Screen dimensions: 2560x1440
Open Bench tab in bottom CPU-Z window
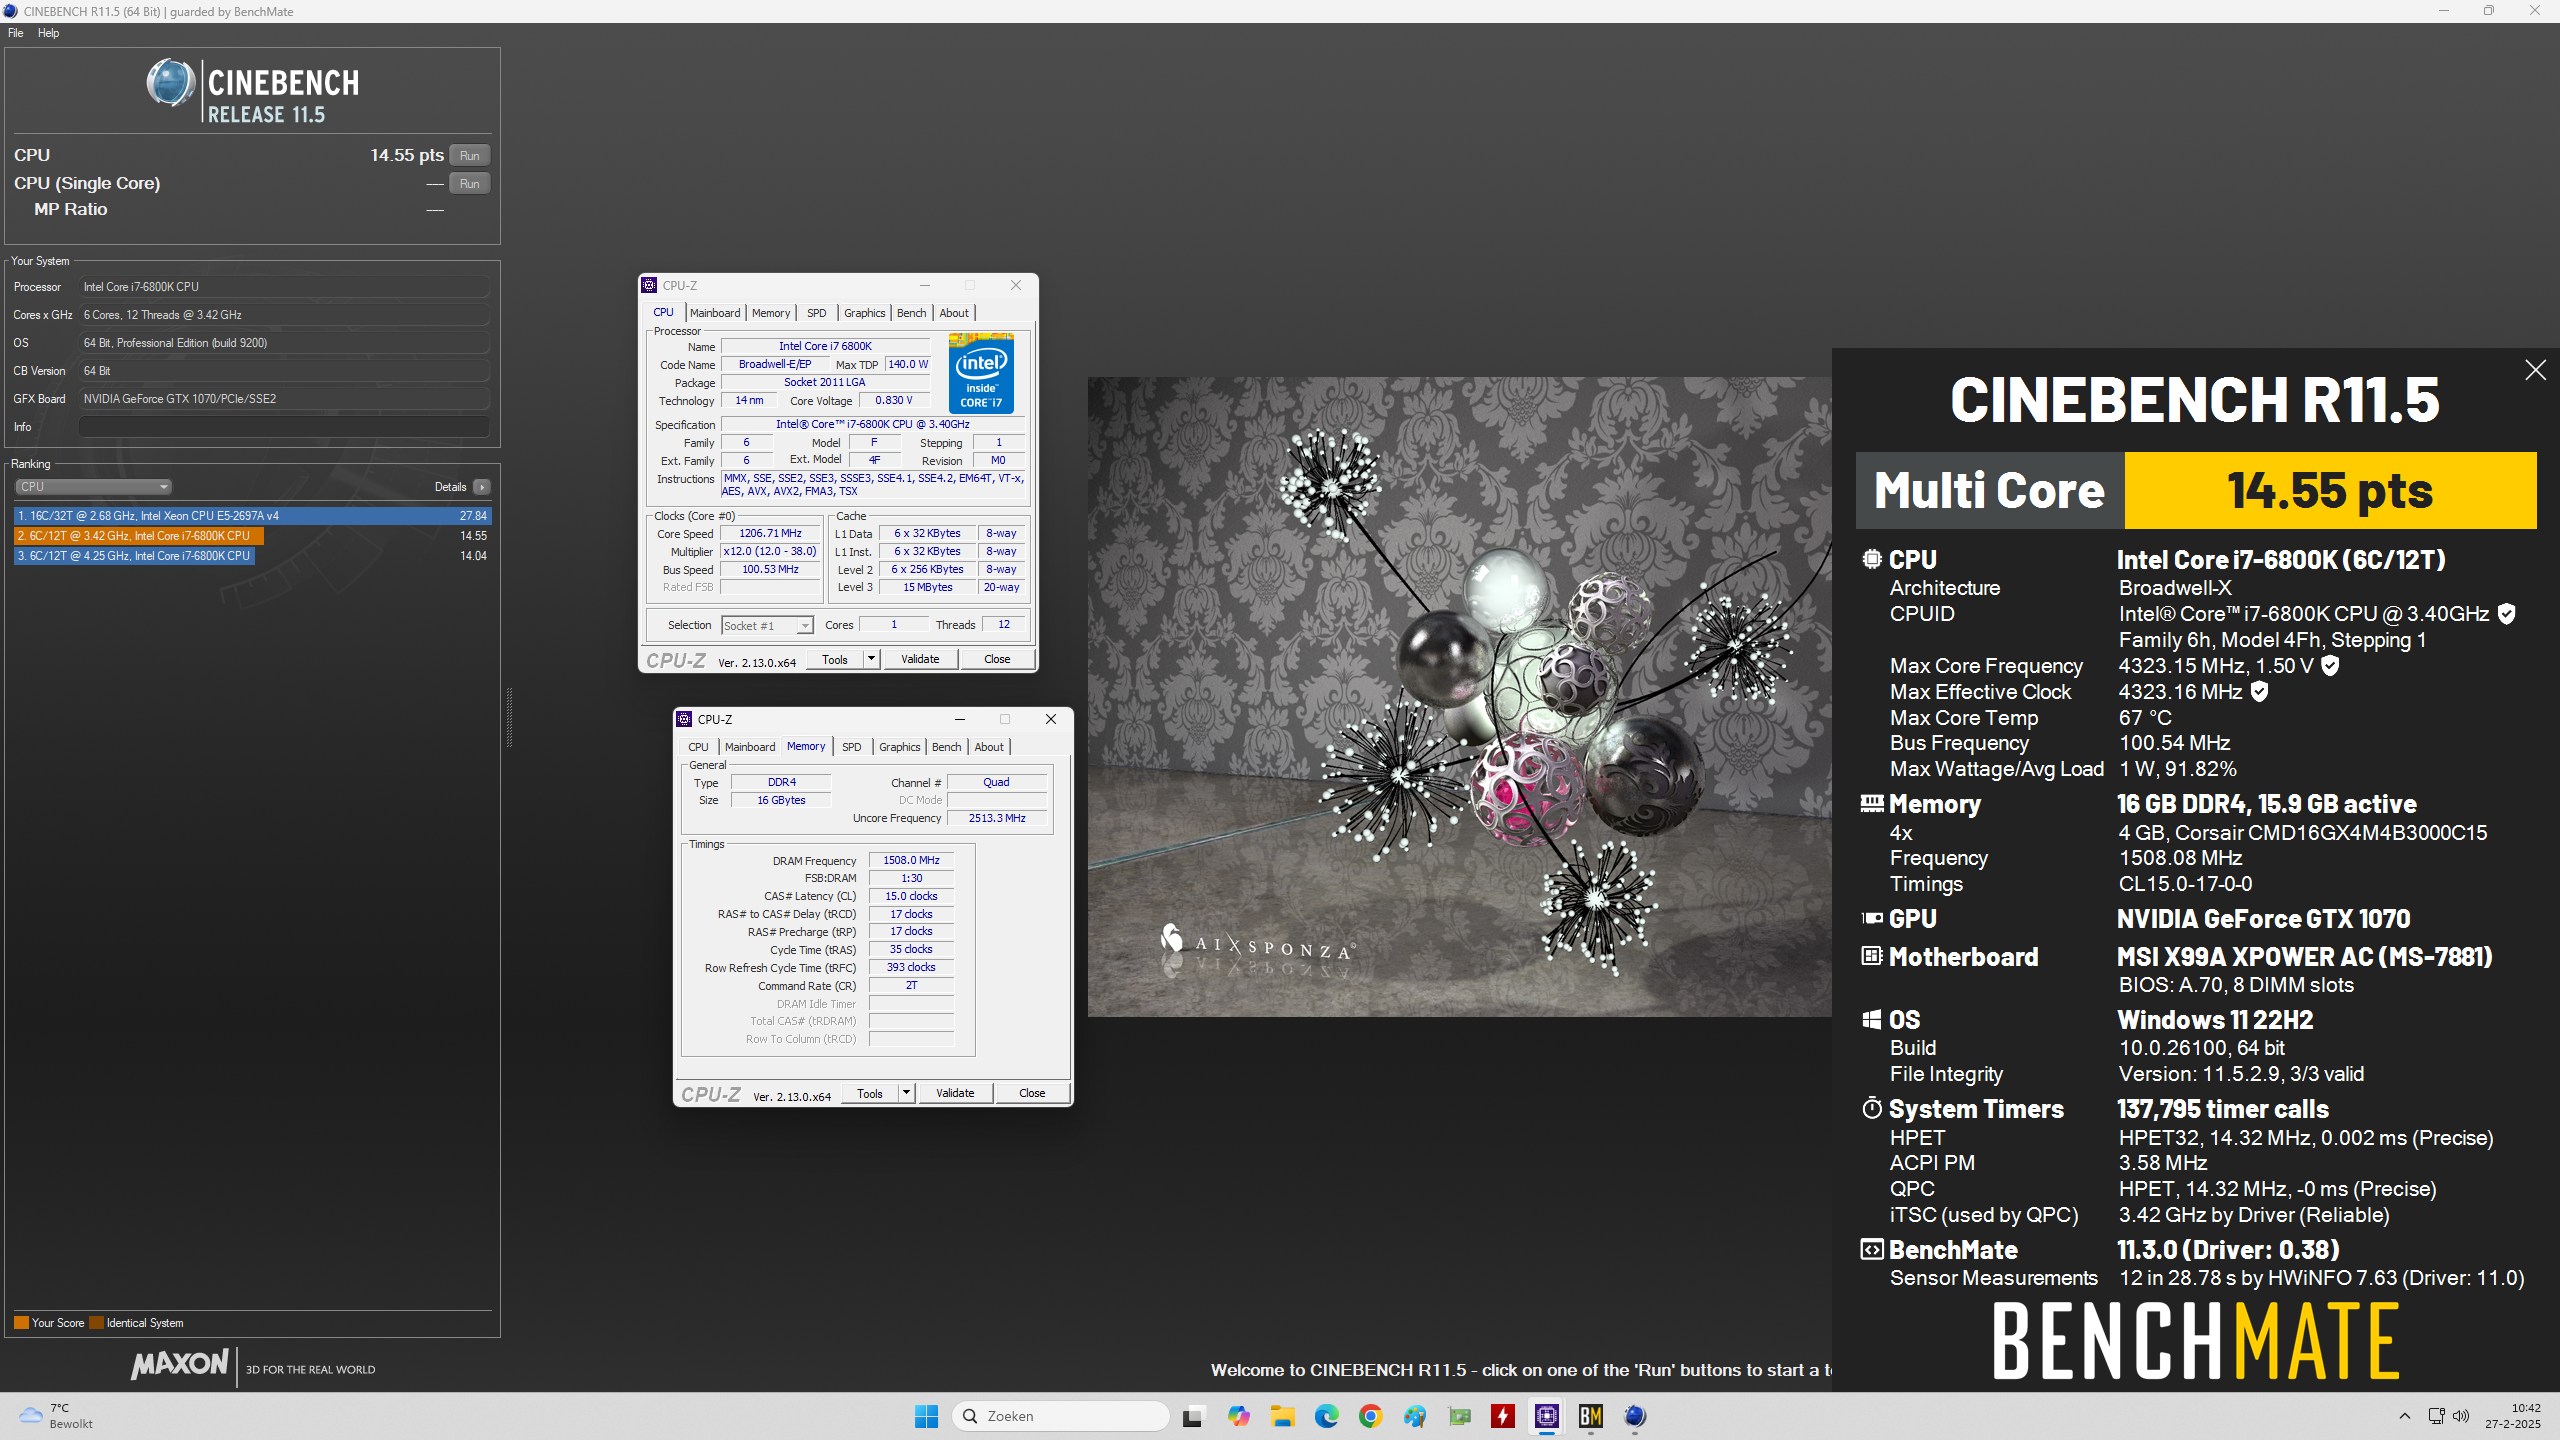click(x=946, y=747)
